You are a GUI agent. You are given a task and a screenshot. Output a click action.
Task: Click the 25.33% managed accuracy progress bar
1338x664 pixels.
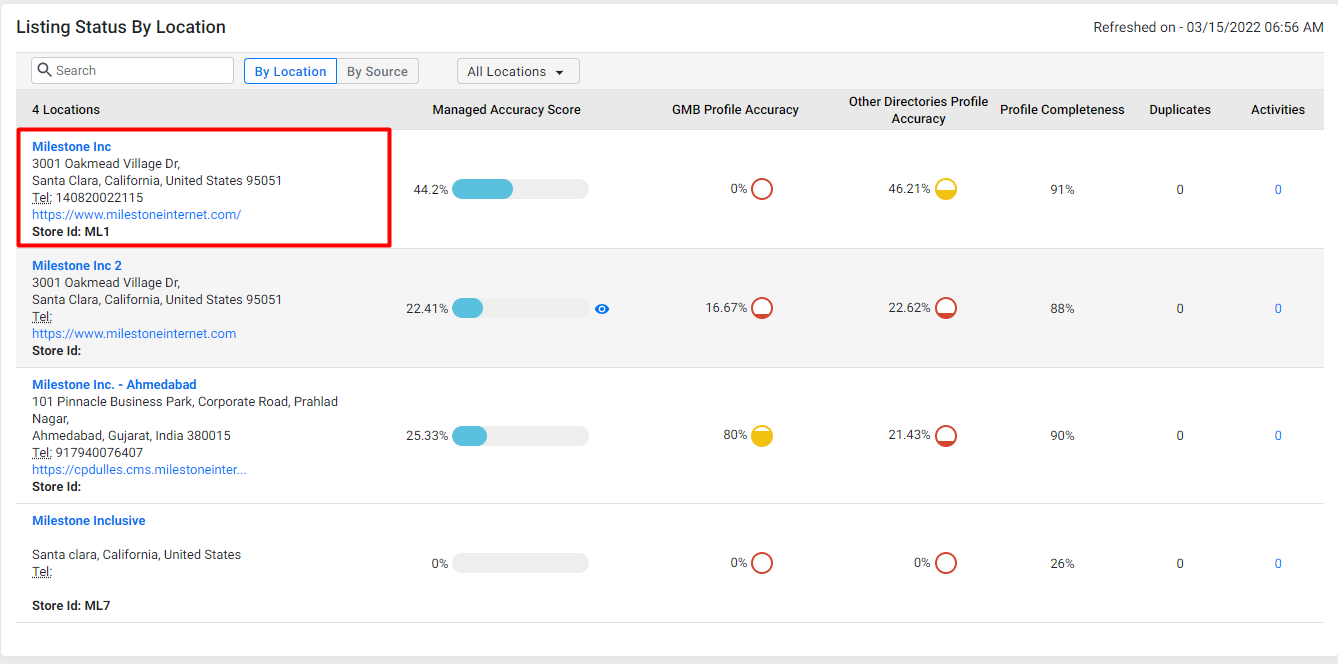(x=520, y=436)
